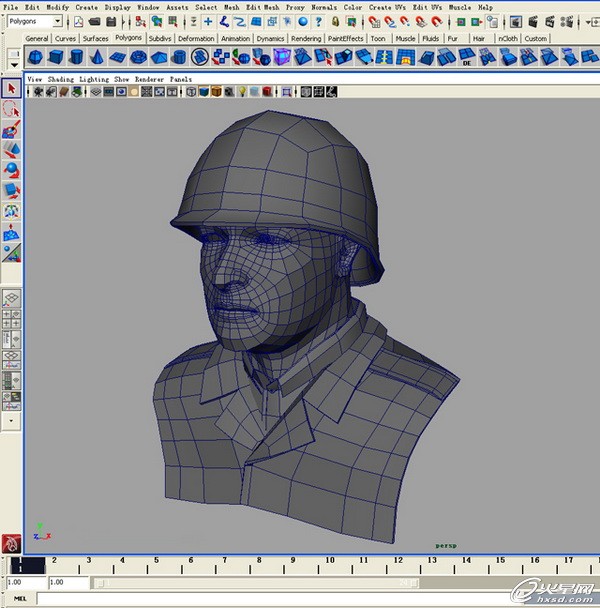This screenshot has width=600, height=608.
Task: Click the animation start time field
Action: tap(26, 582)
